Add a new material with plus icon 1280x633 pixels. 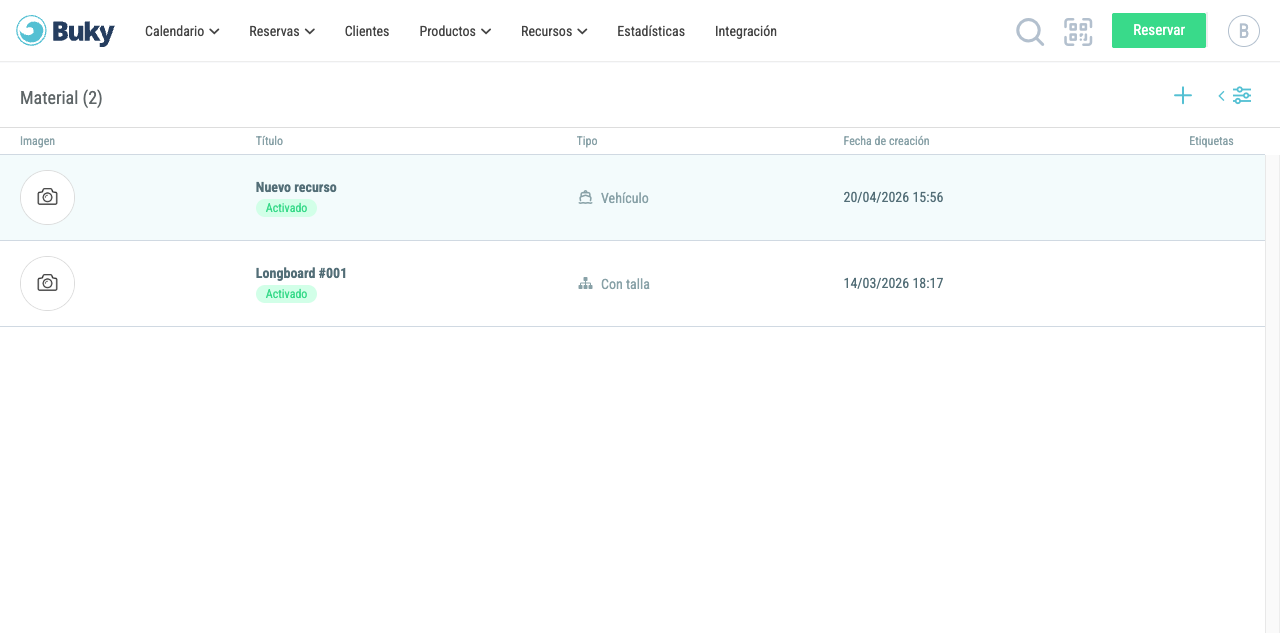(1183, 96)
